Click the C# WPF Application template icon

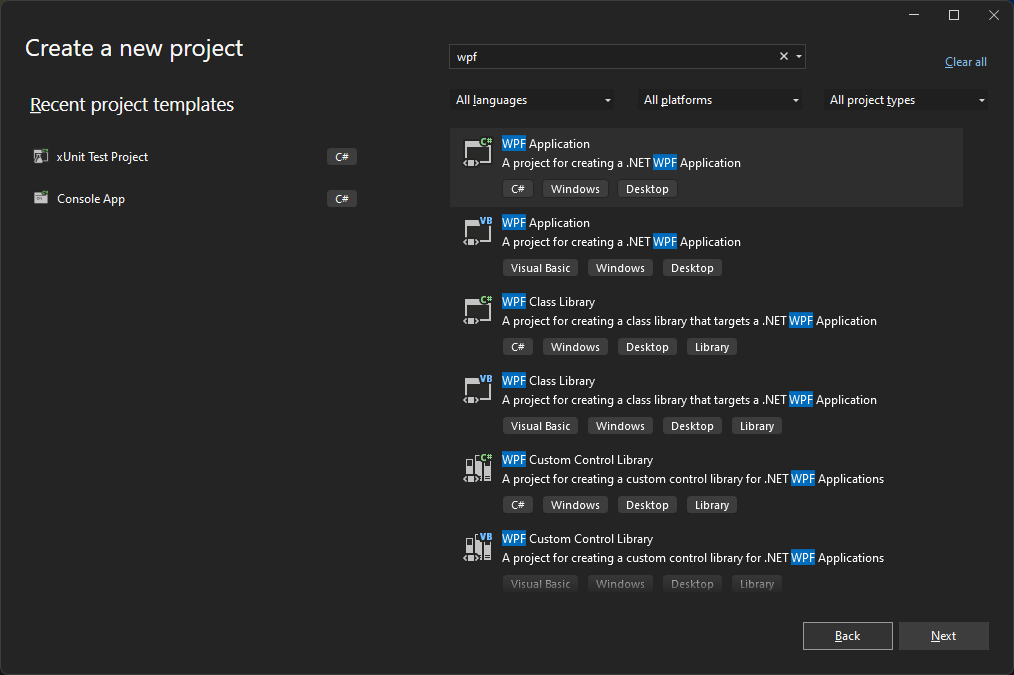(x=477, y=153)
